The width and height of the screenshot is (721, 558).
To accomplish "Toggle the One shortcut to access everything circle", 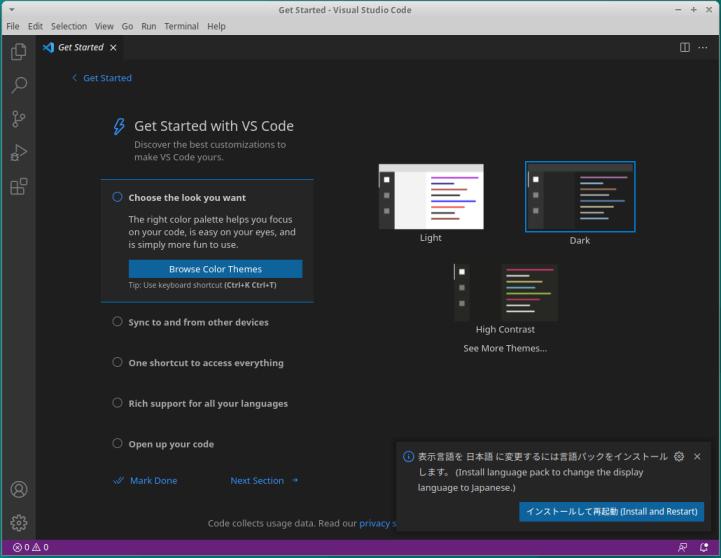I will [x=117, y=362].
